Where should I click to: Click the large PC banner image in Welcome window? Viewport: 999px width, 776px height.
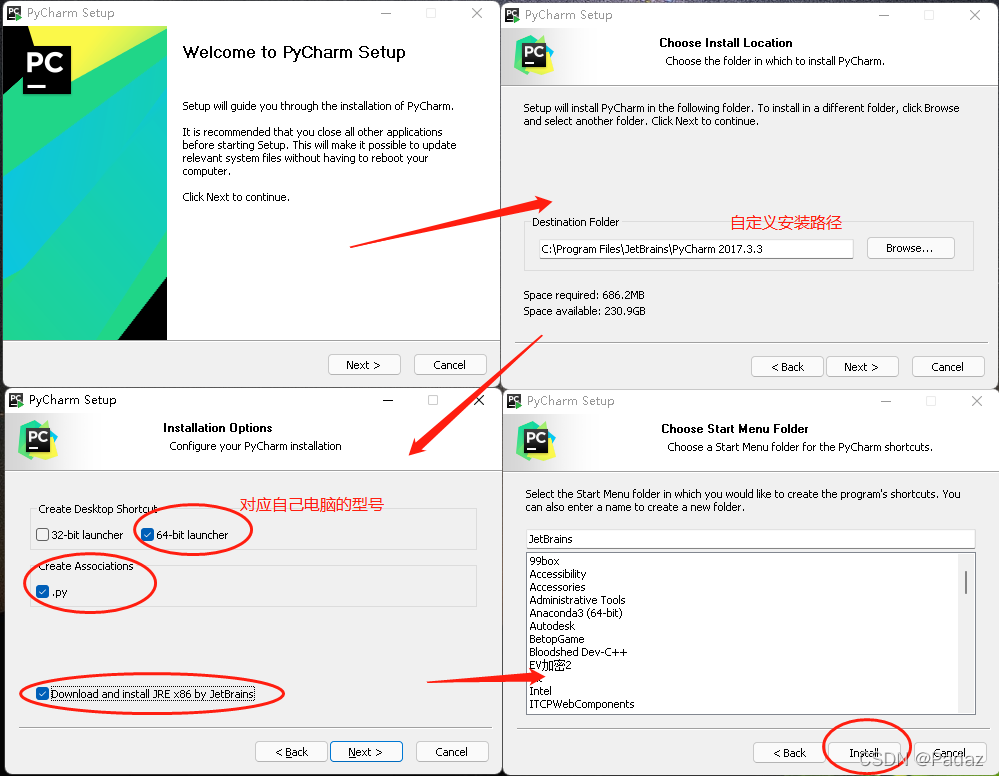[x=85, y=183]
